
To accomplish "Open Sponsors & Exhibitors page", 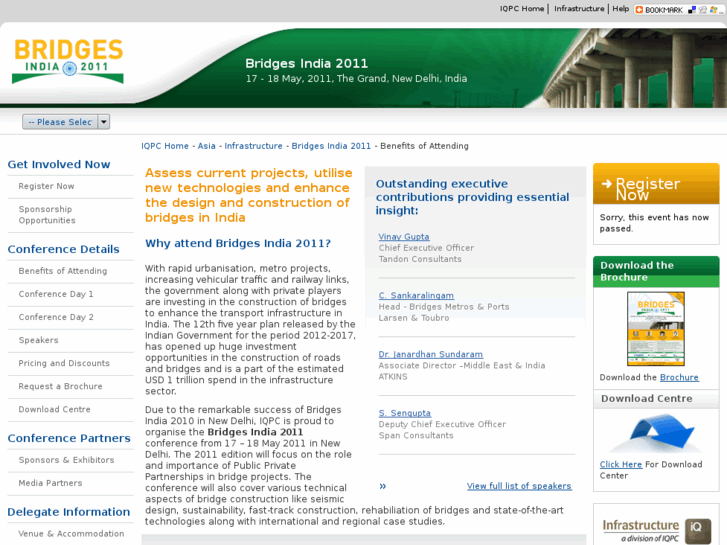I will pyautogui.click(x=66, y=460).
